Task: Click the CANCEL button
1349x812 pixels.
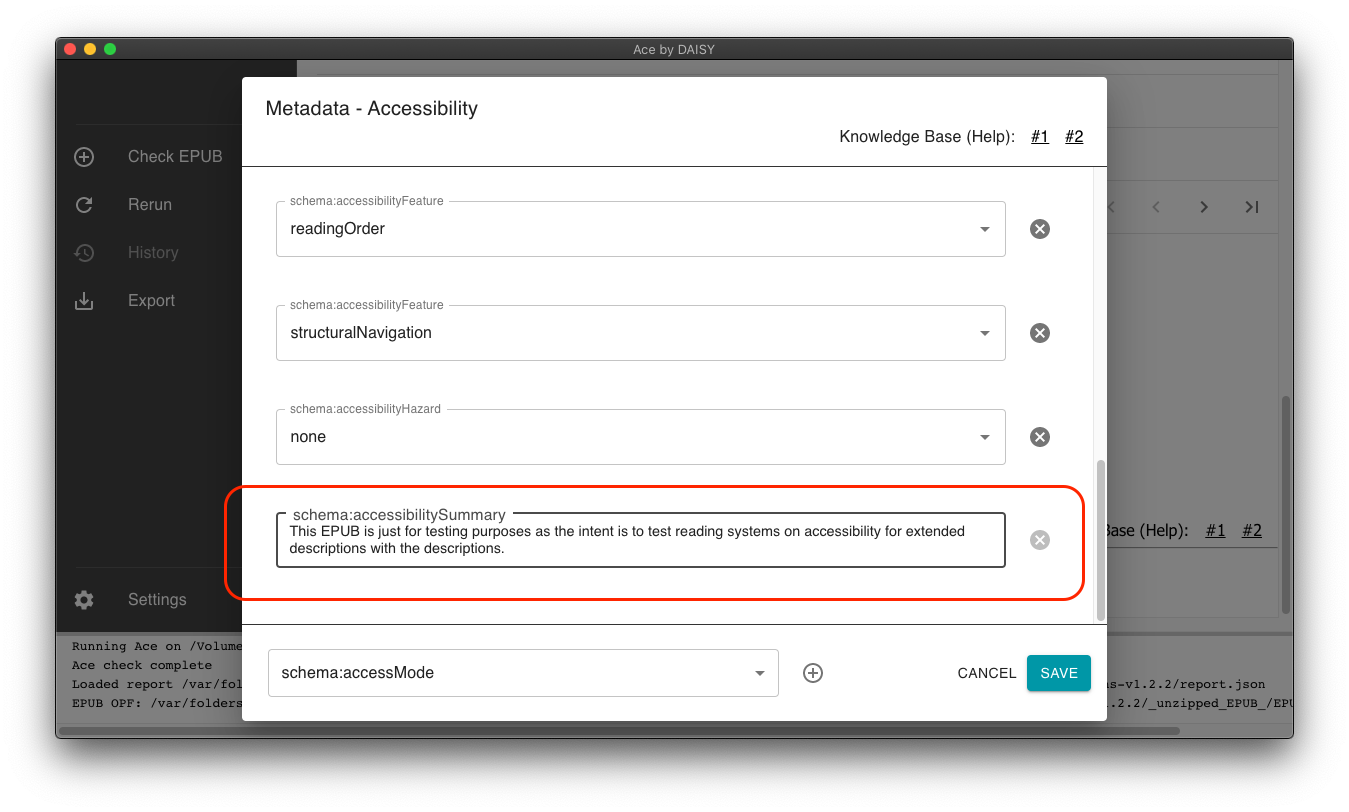Action: click(987, 673)
